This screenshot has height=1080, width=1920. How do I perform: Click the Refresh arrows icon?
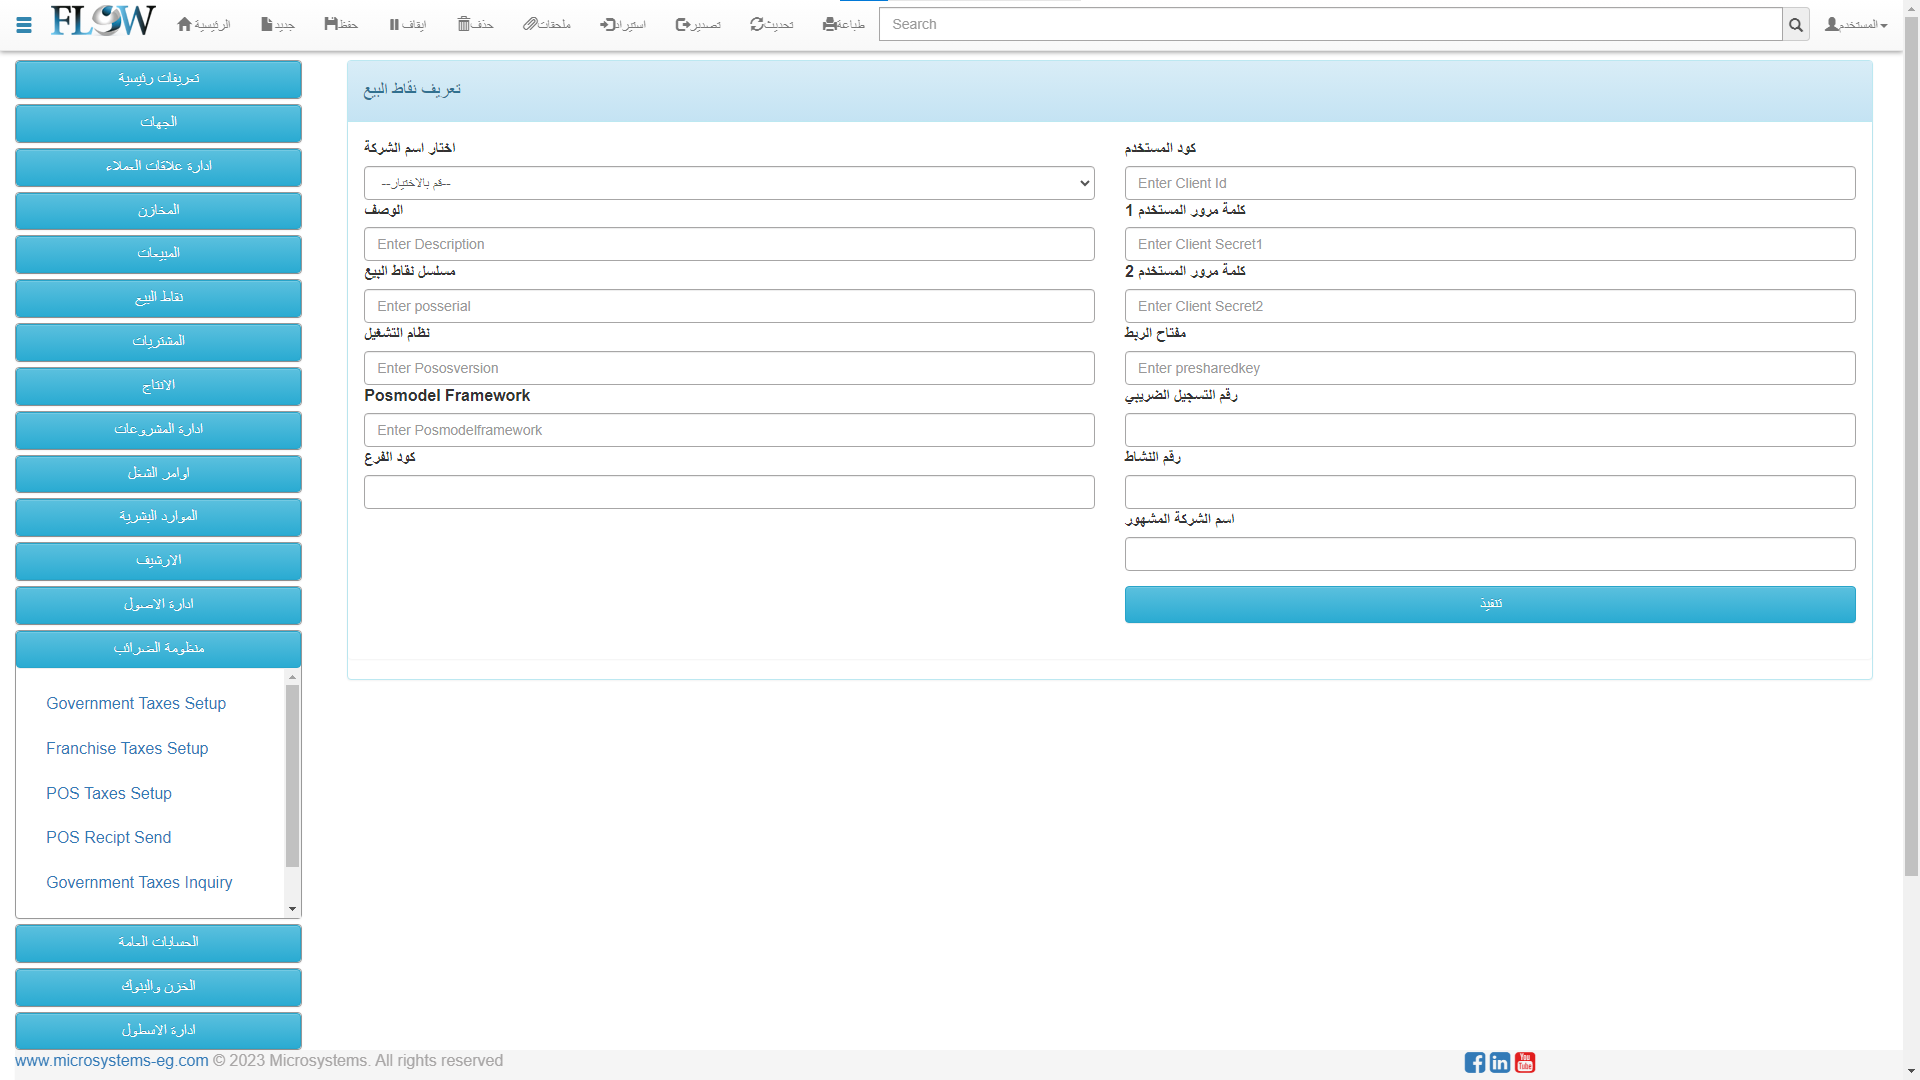[757, 24]
